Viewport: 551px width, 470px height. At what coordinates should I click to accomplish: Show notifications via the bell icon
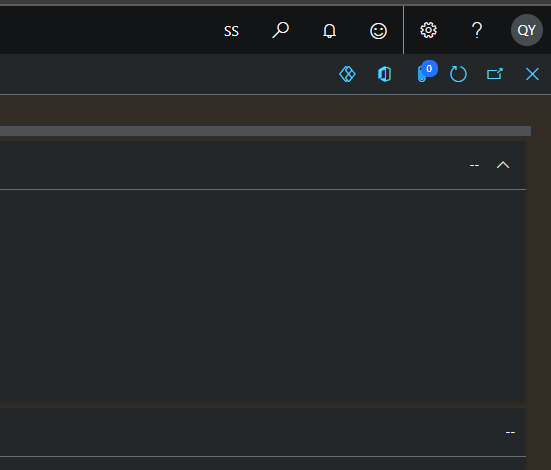coord(329,31)
